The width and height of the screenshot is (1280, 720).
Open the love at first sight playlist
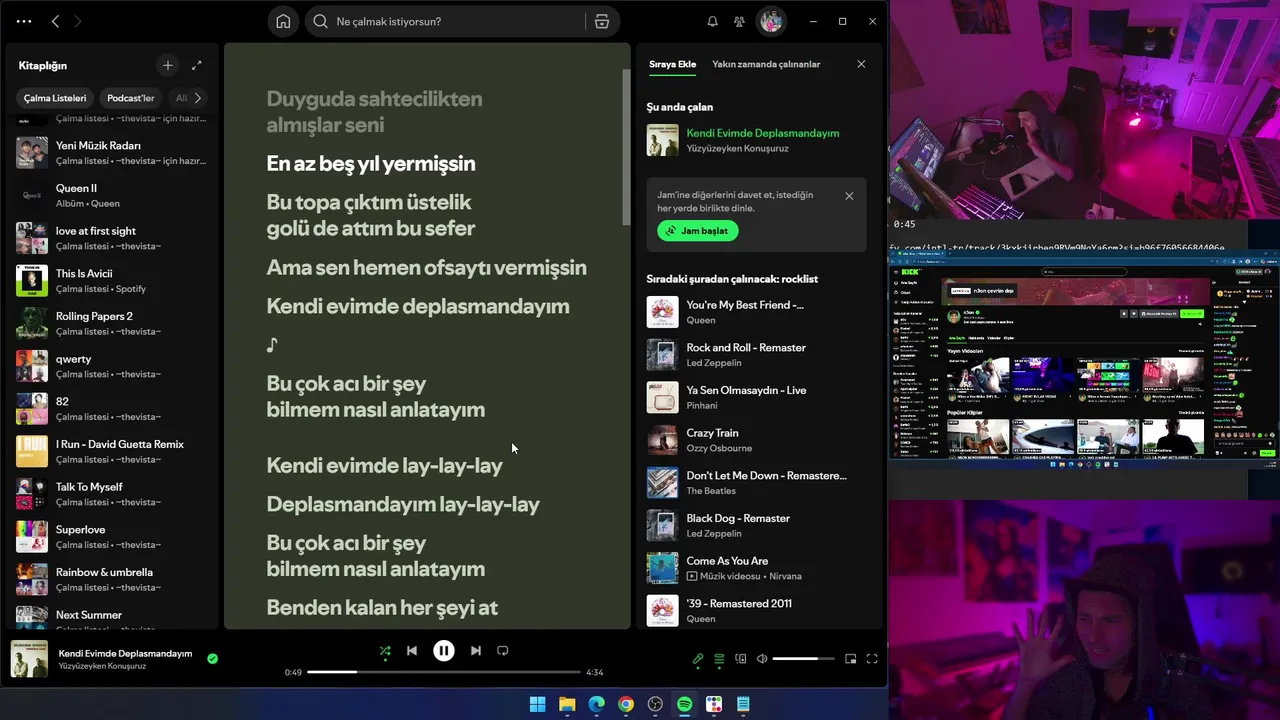[112, 238]
